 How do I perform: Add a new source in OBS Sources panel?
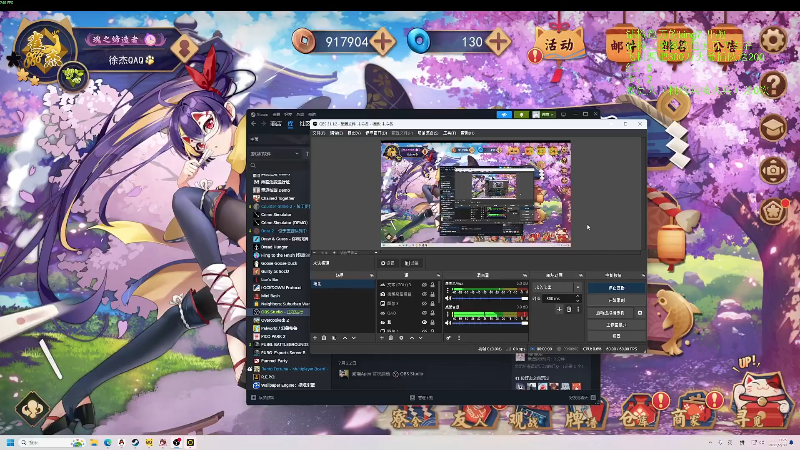pyautogui.click(x=382, y=338)
